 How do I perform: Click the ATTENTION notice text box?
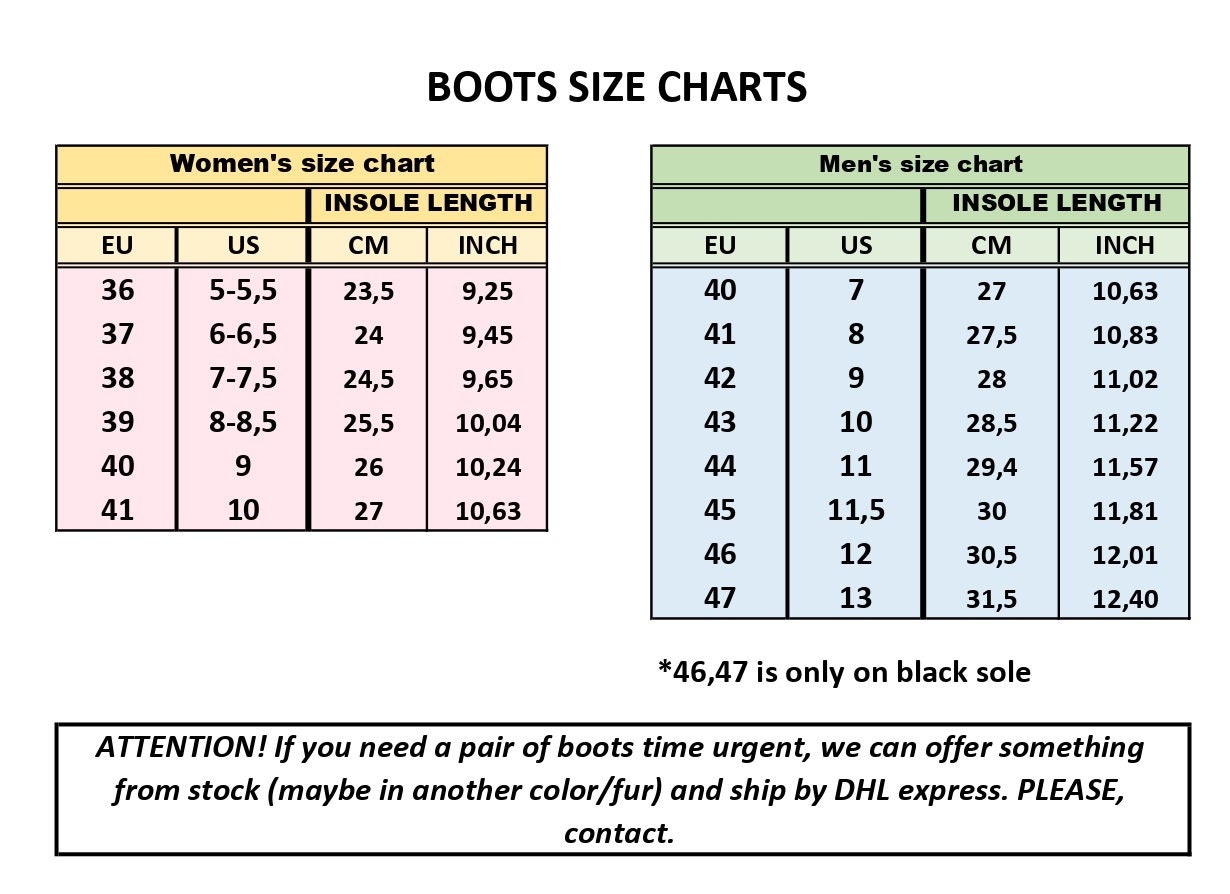(623, 789)
